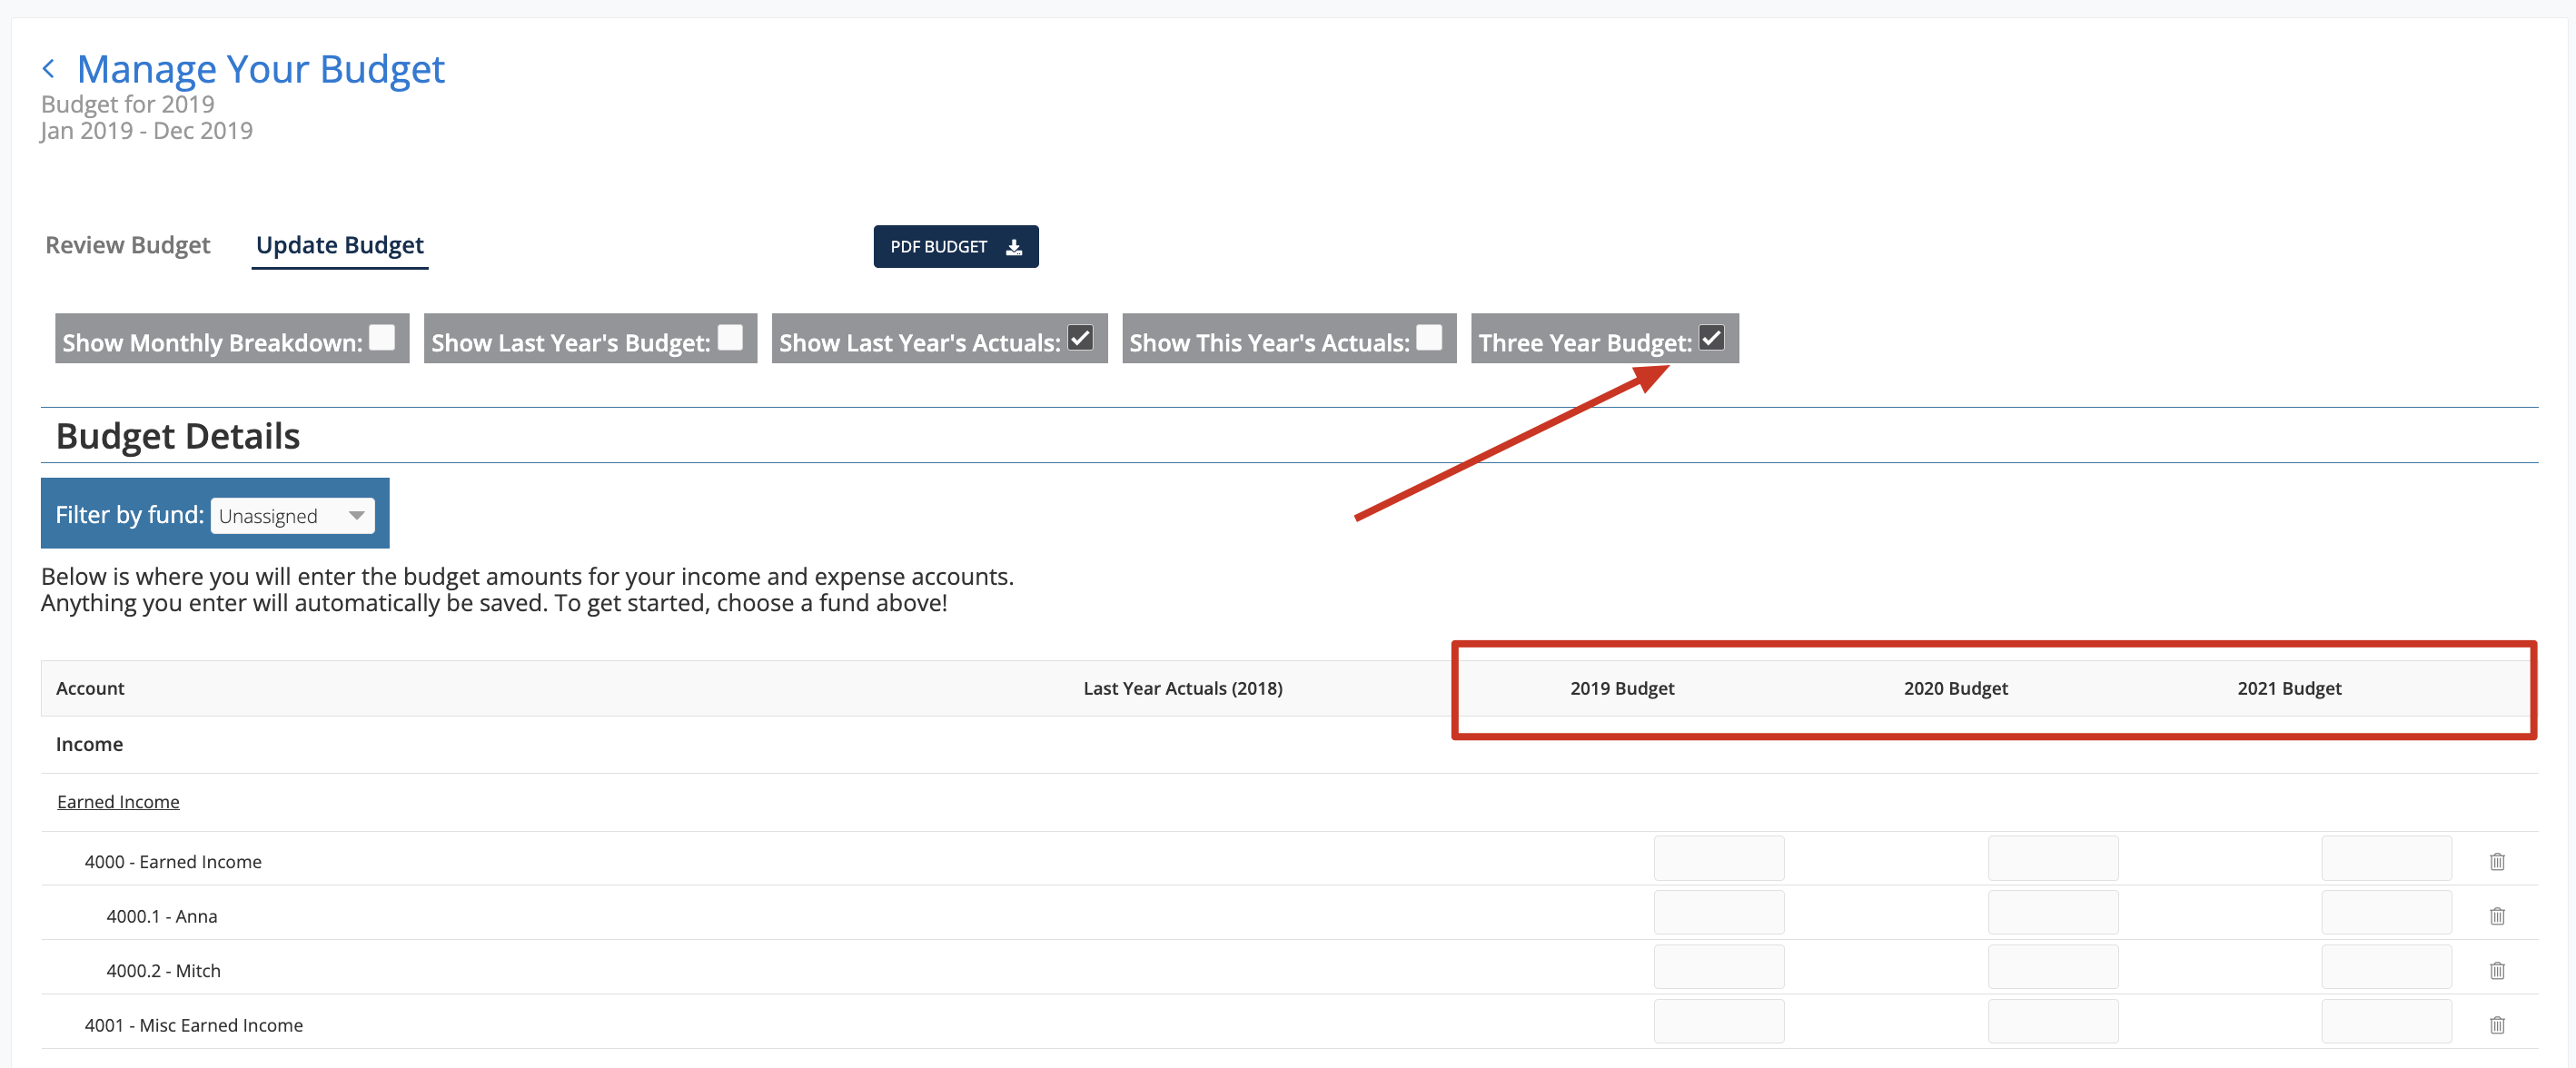Uncheck Show Last Year's Actuals
This screenshot has height=1068, width=2576.
[x=1080, y=338]
